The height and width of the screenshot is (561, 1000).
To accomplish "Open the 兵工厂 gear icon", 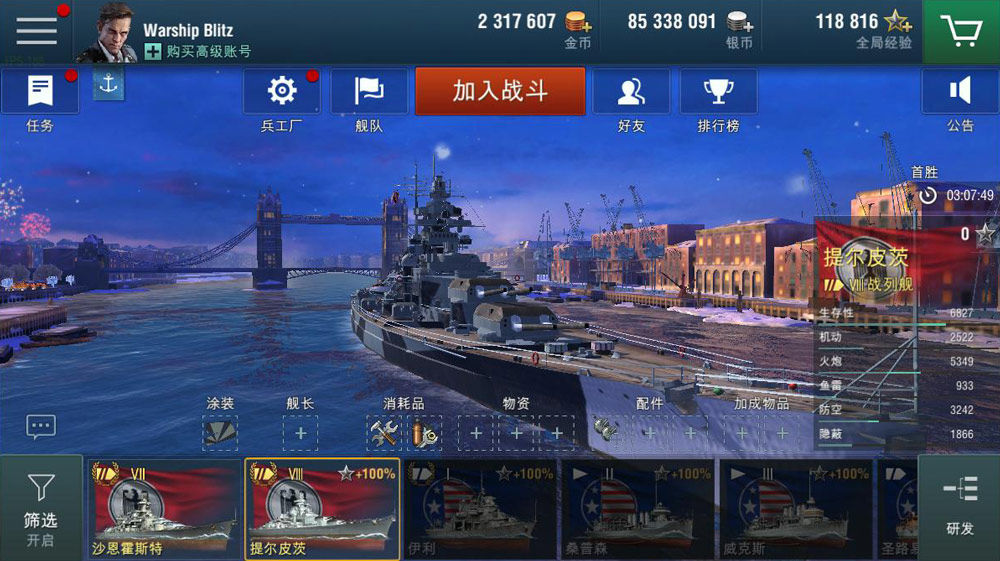I will tap(282, 91).
